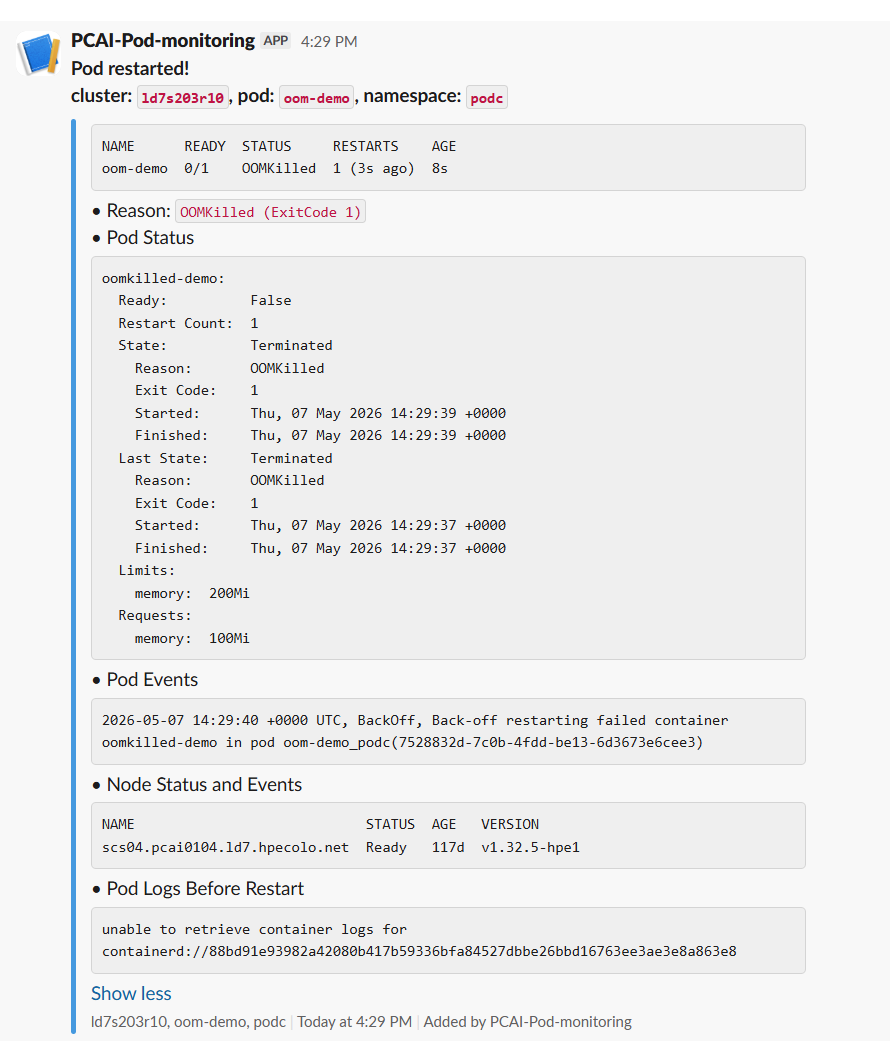Image resolution: width=890 pixels, height=1041 pixels.
Task: Open the PCAI-Pod-monitoring sender name
Action: tap(163, 40)
